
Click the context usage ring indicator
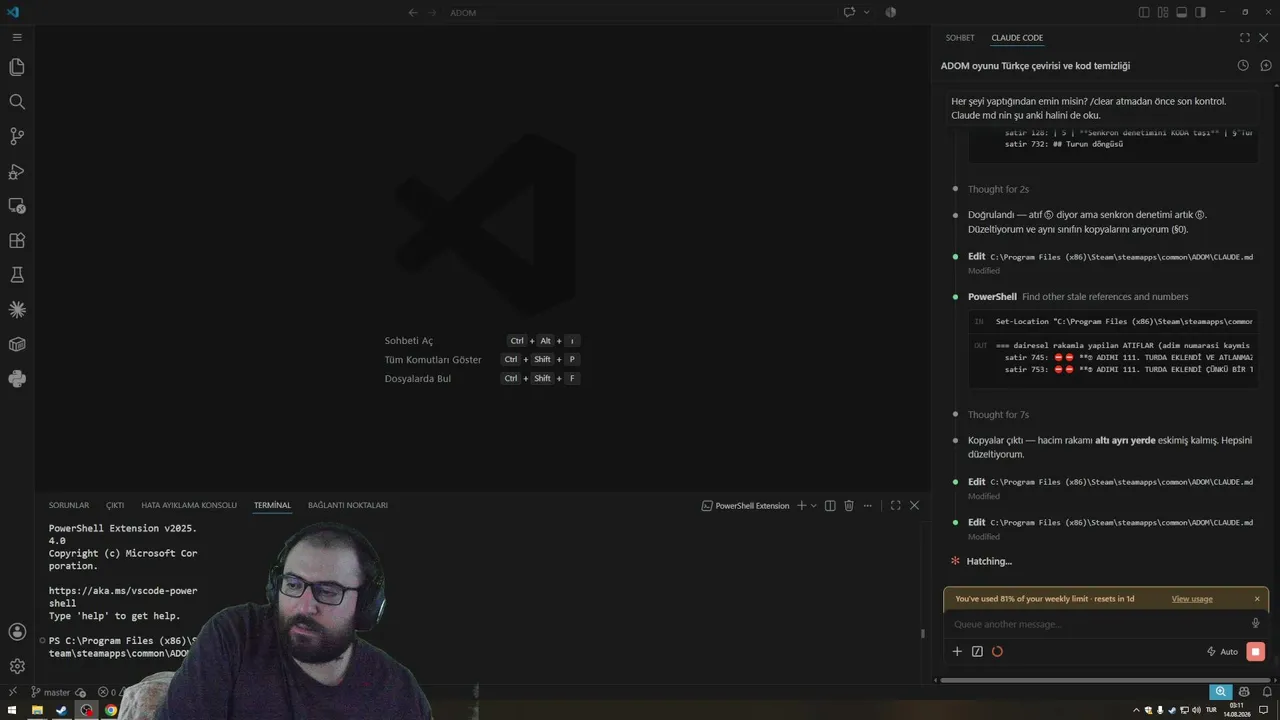coord(997,652)
